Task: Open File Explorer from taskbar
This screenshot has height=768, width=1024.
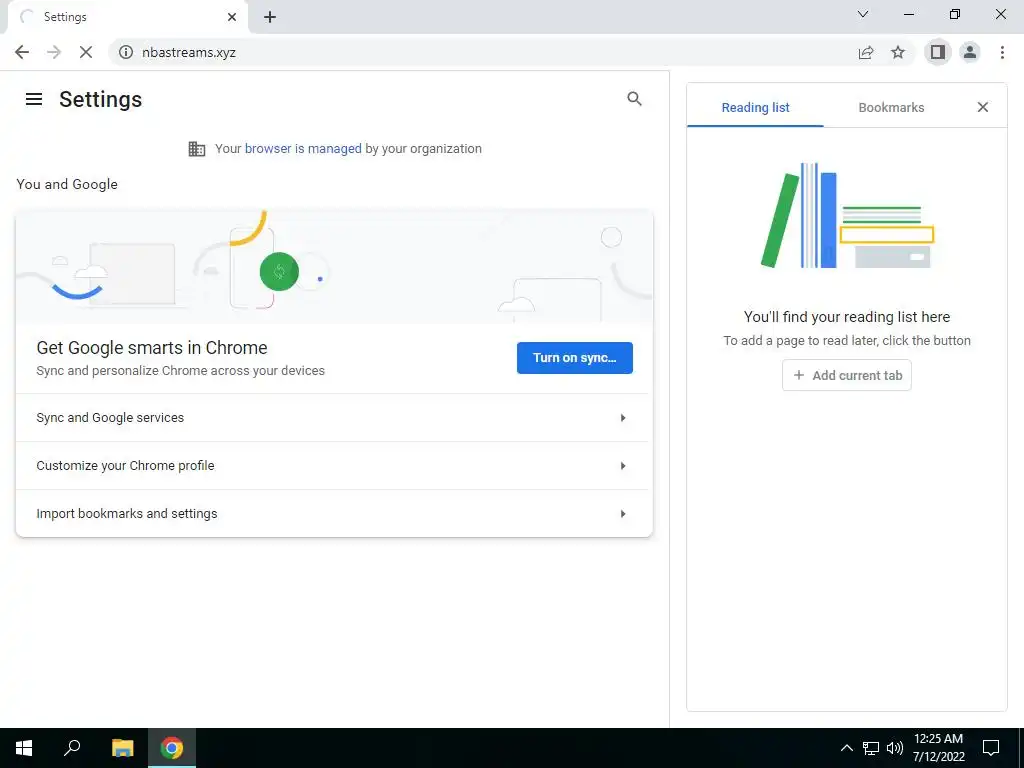Action: click(x=122, y=748)
